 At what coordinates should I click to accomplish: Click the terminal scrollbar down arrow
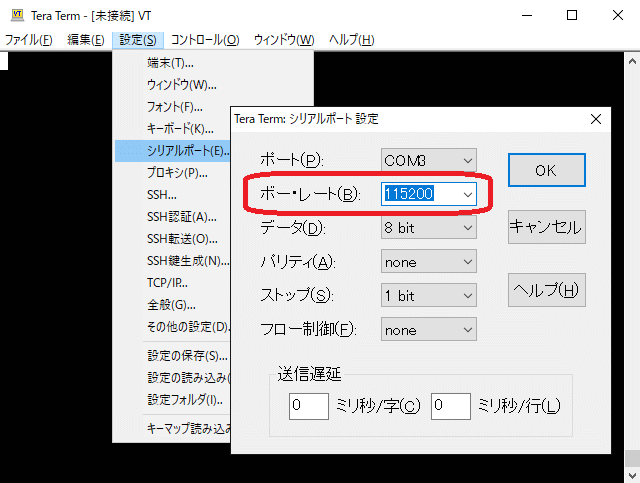click(632, 475)
